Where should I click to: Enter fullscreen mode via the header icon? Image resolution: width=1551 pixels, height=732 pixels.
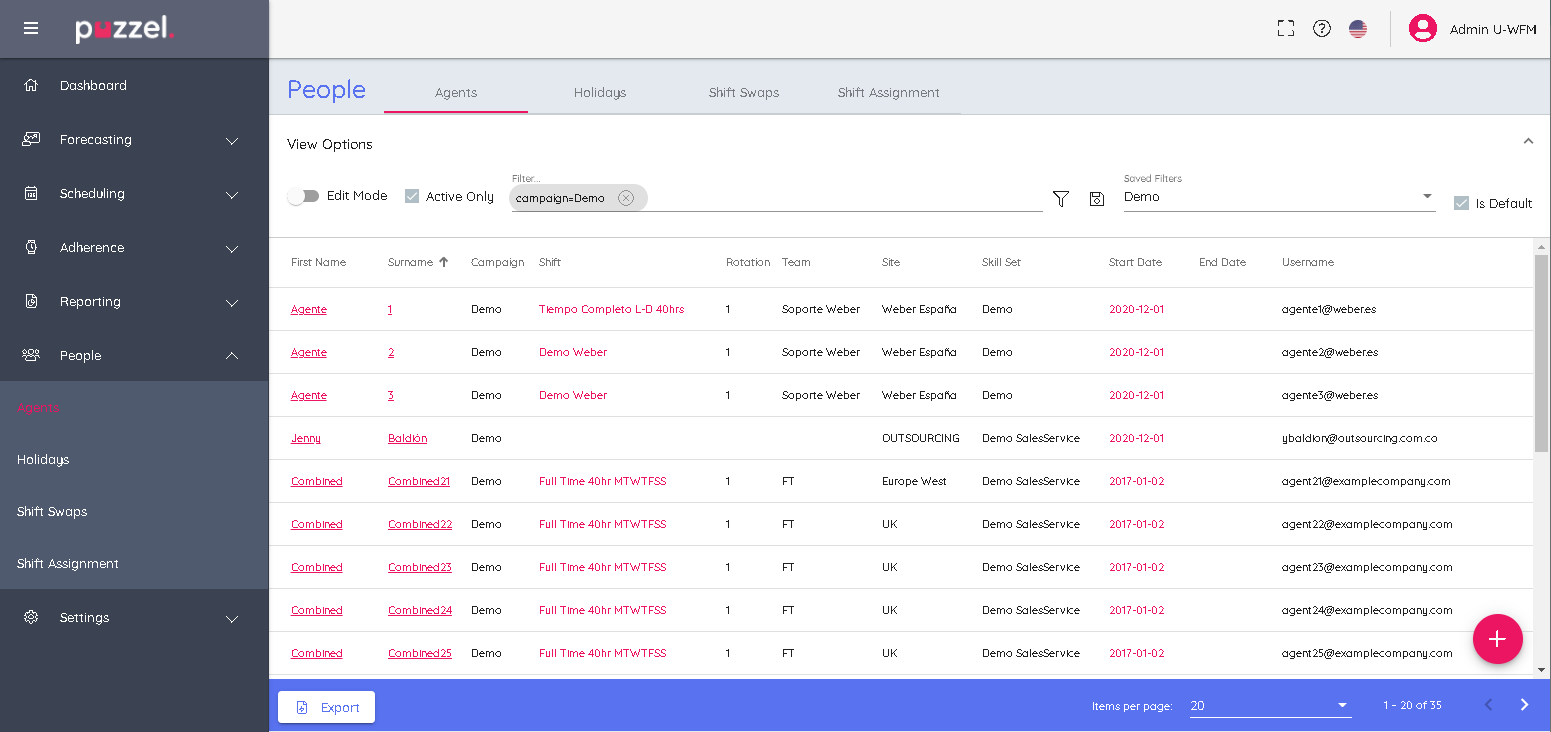[1286, 29]
